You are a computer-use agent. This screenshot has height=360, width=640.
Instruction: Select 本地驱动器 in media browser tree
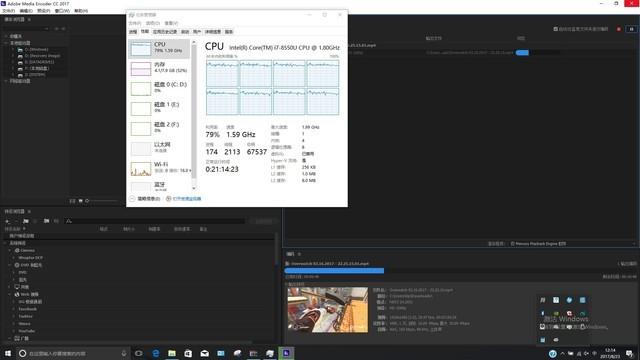20,43
